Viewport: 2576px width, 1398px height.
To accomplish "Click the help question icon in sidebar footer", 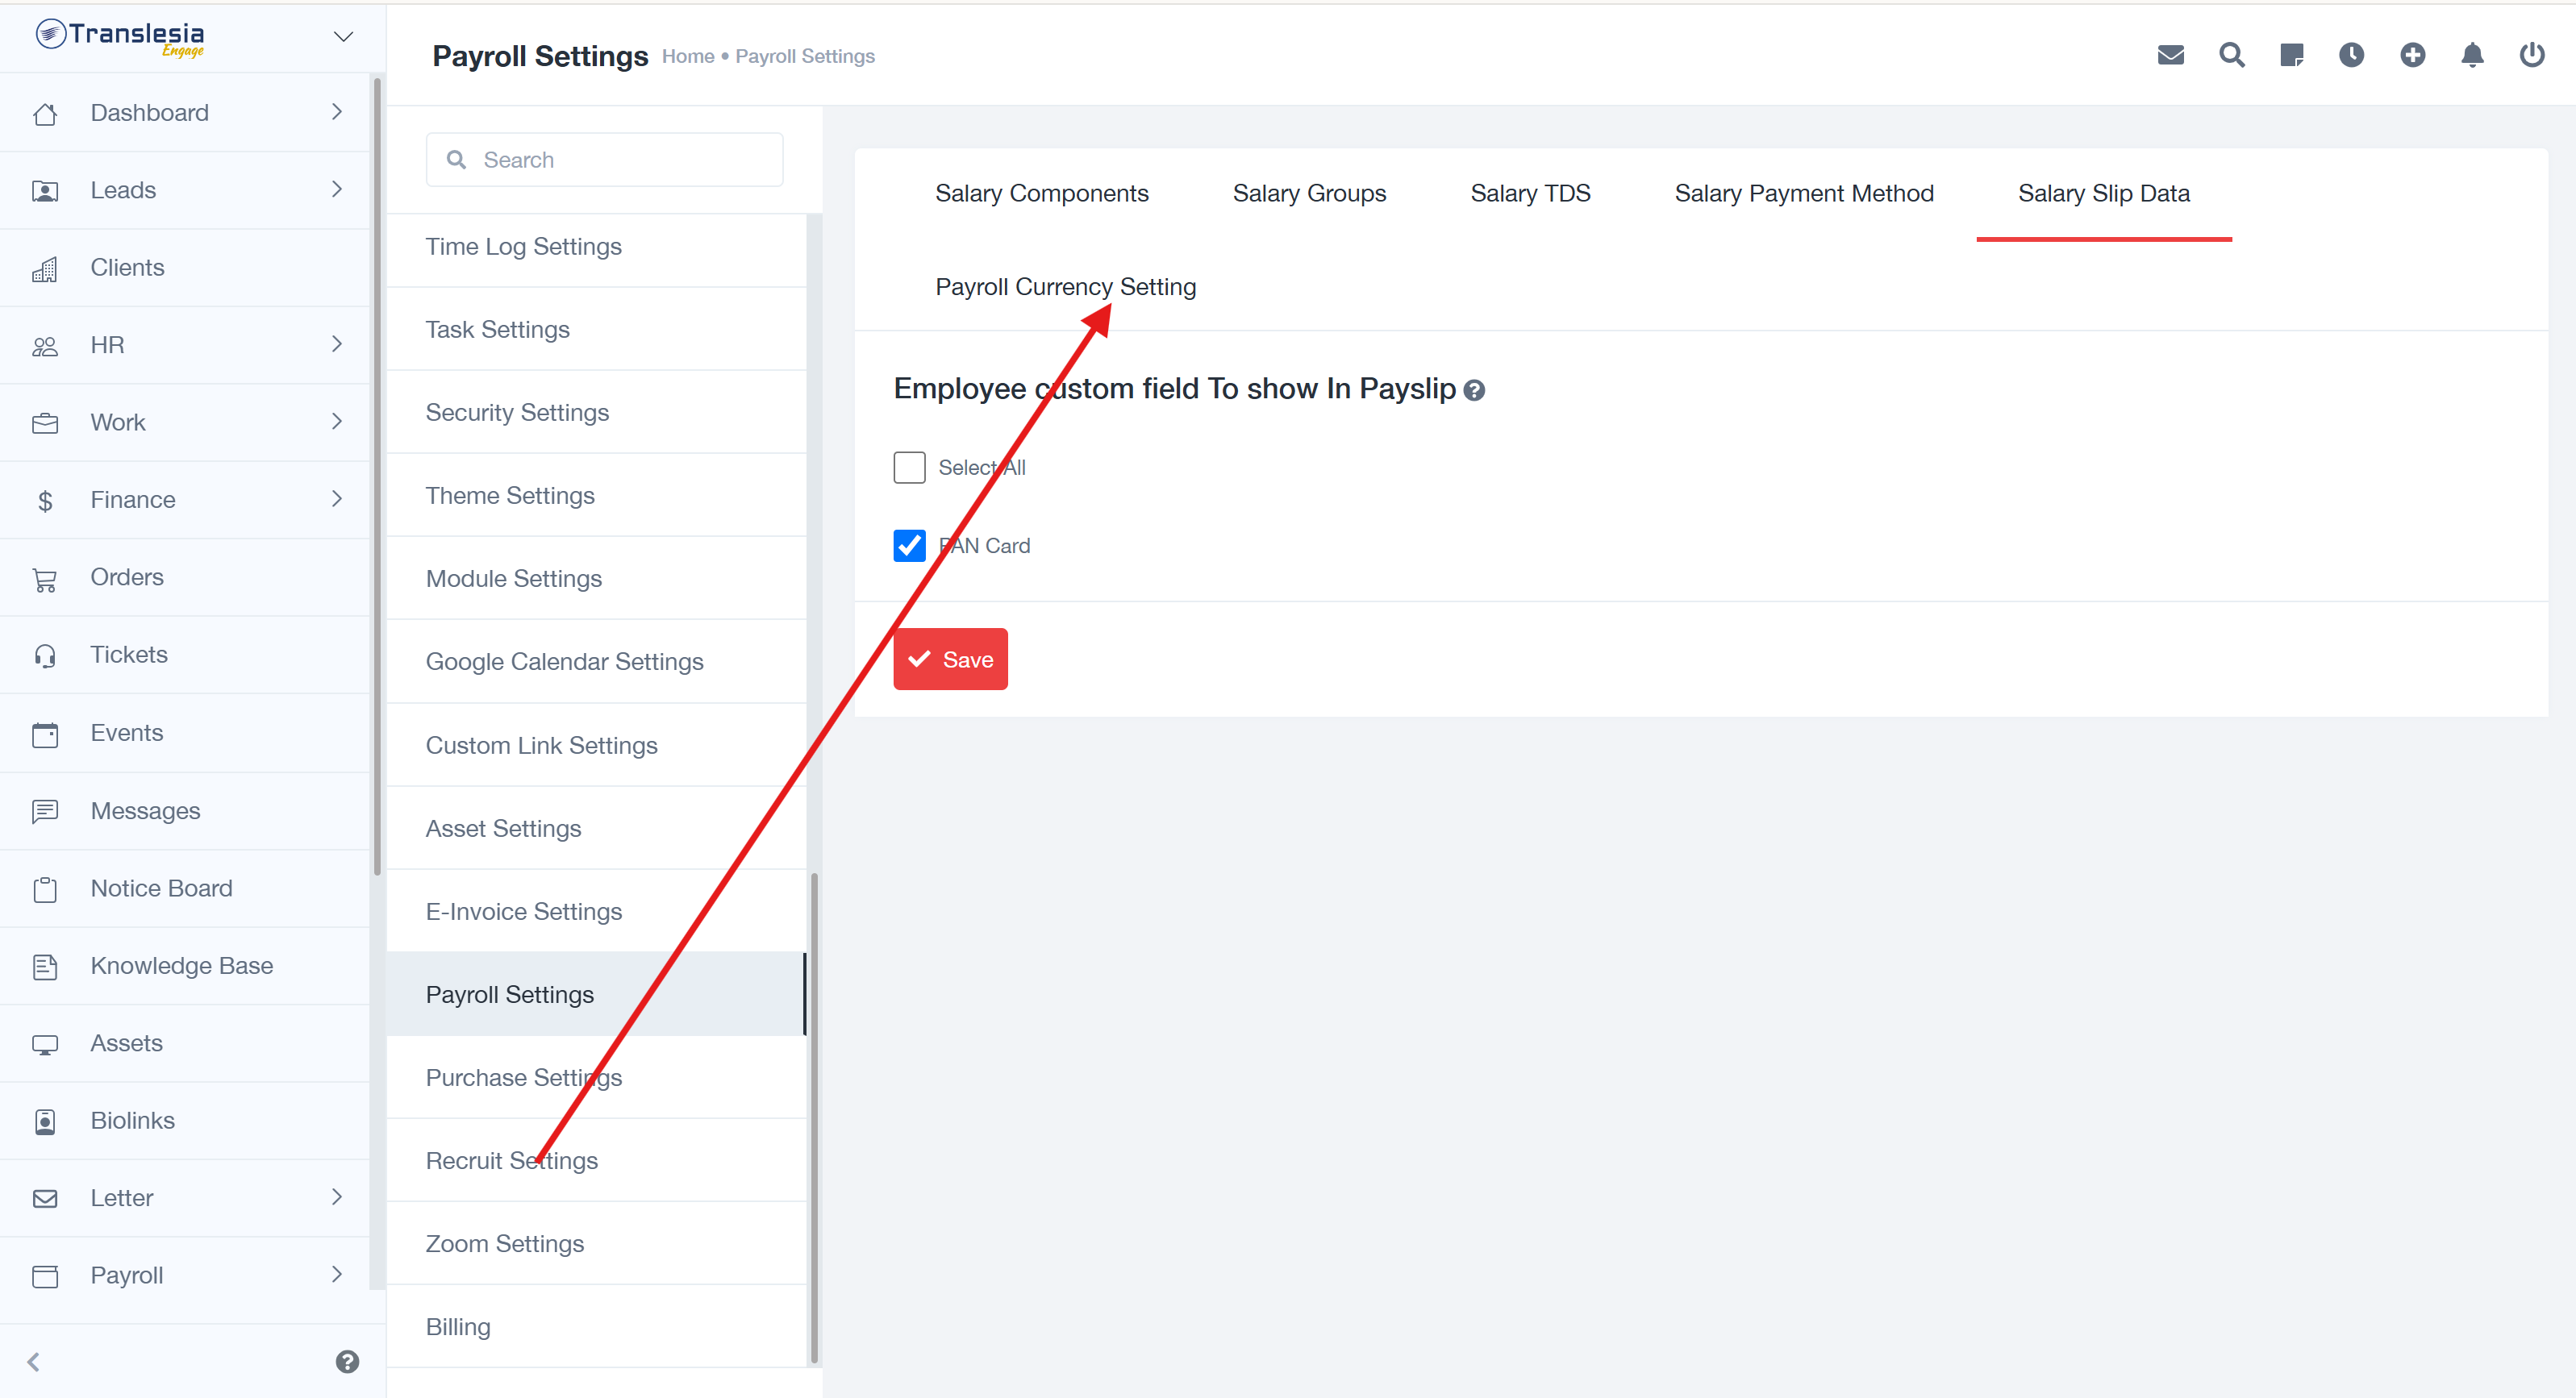I will [x=347, y=1361].
